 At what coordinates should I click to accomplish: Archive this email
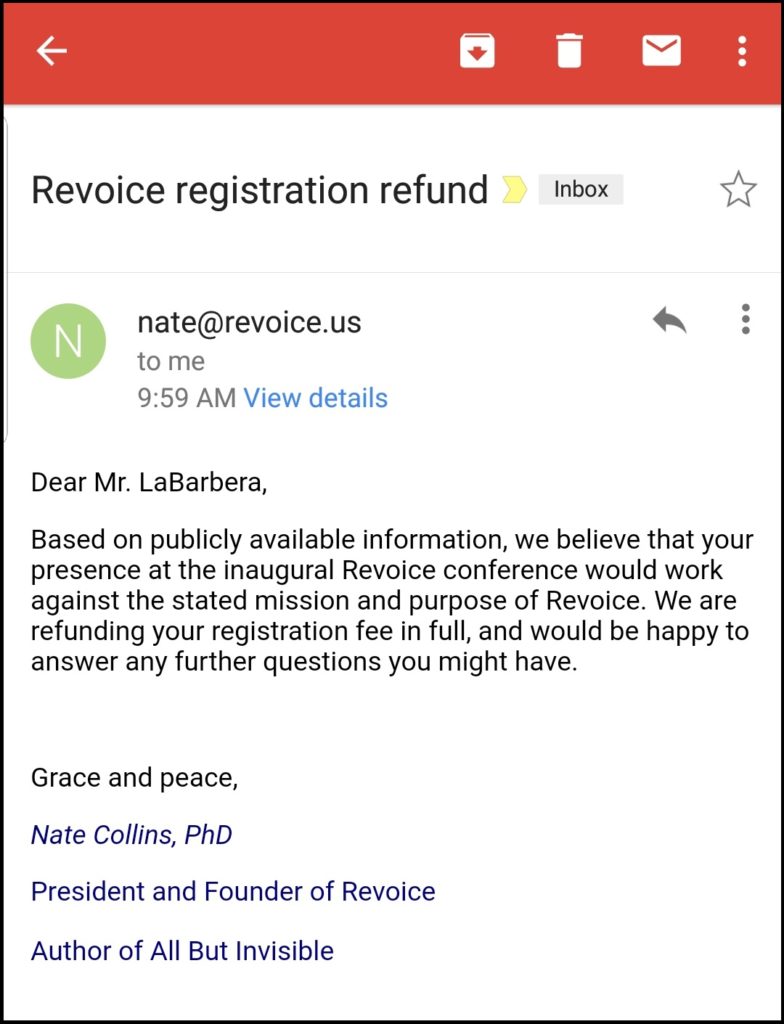tap(478, 51)
